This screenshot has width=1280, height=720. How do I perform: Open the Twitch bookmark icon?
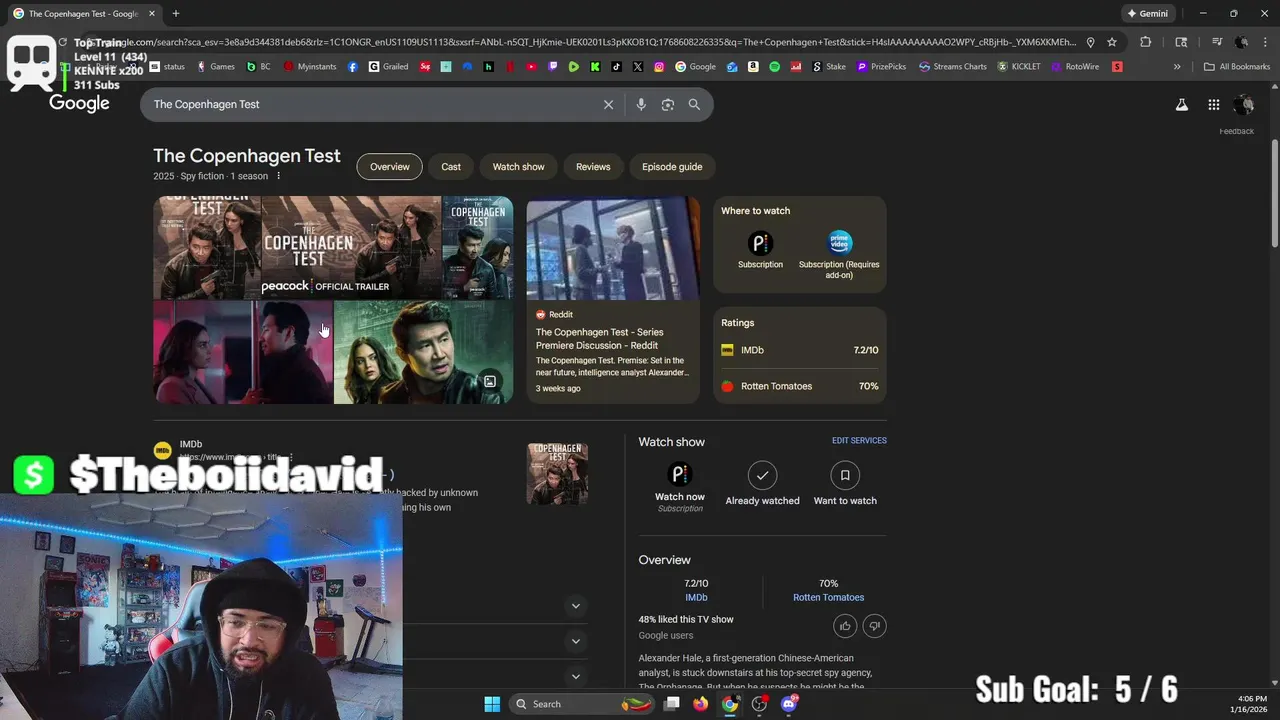553,67
